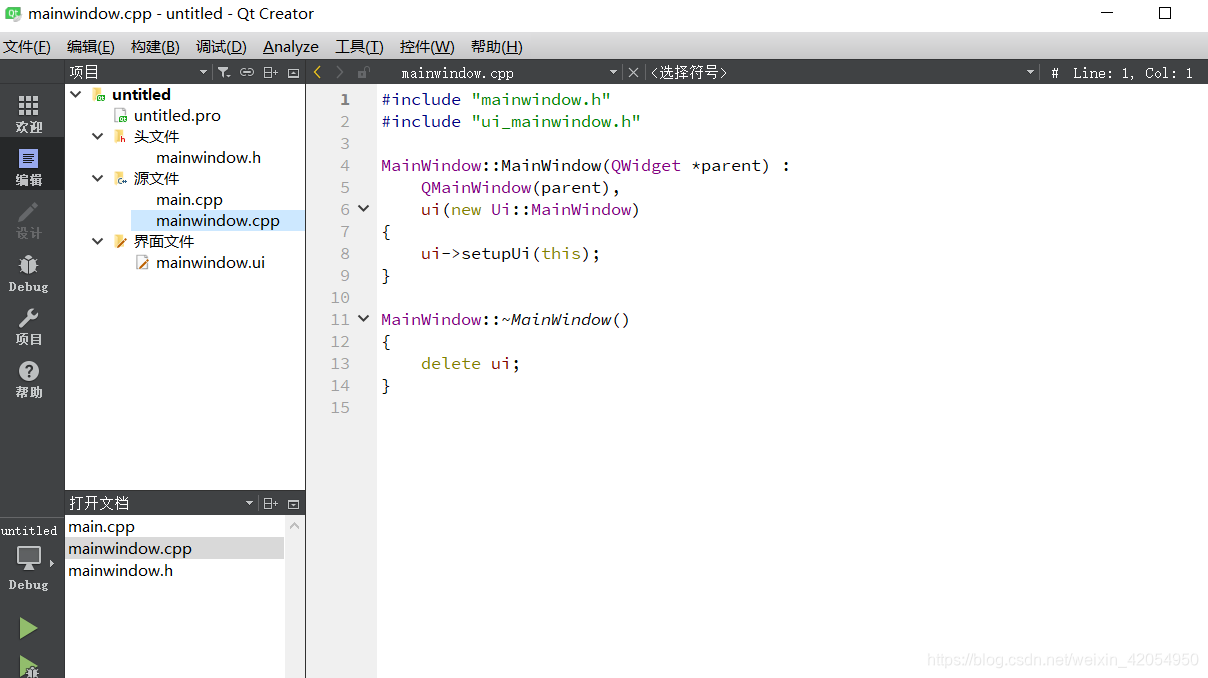Close mainwindow.cpp document with the X
The image size is (1208, 678).
[633, 72]
